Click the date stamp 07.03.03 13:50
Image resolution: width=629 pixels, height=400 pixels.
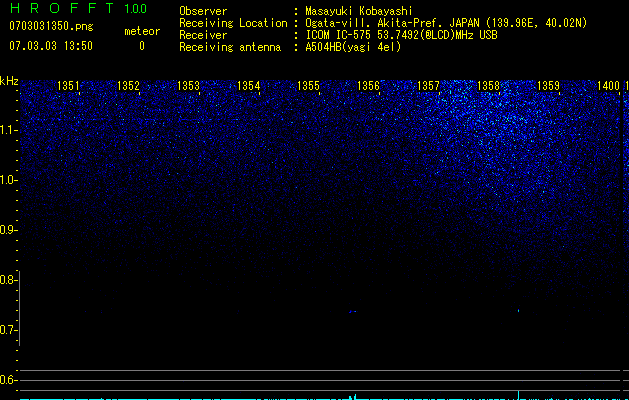click(x=51, y=46)
